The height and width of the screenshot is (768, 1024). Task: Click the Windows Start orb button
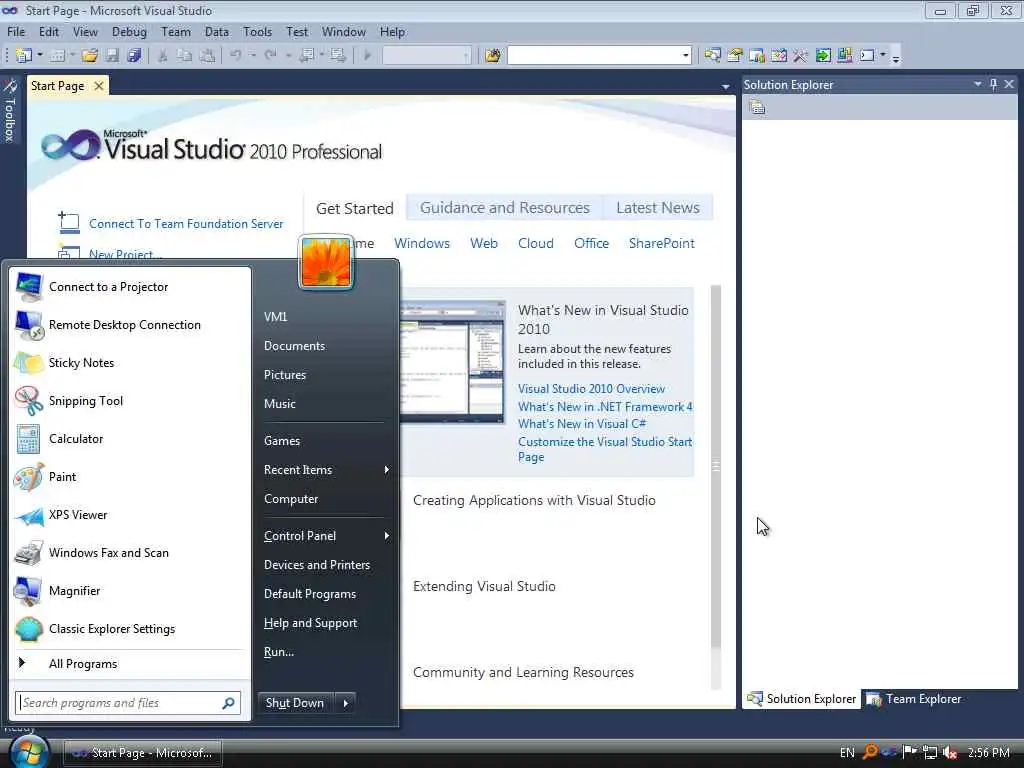[29, 752]
